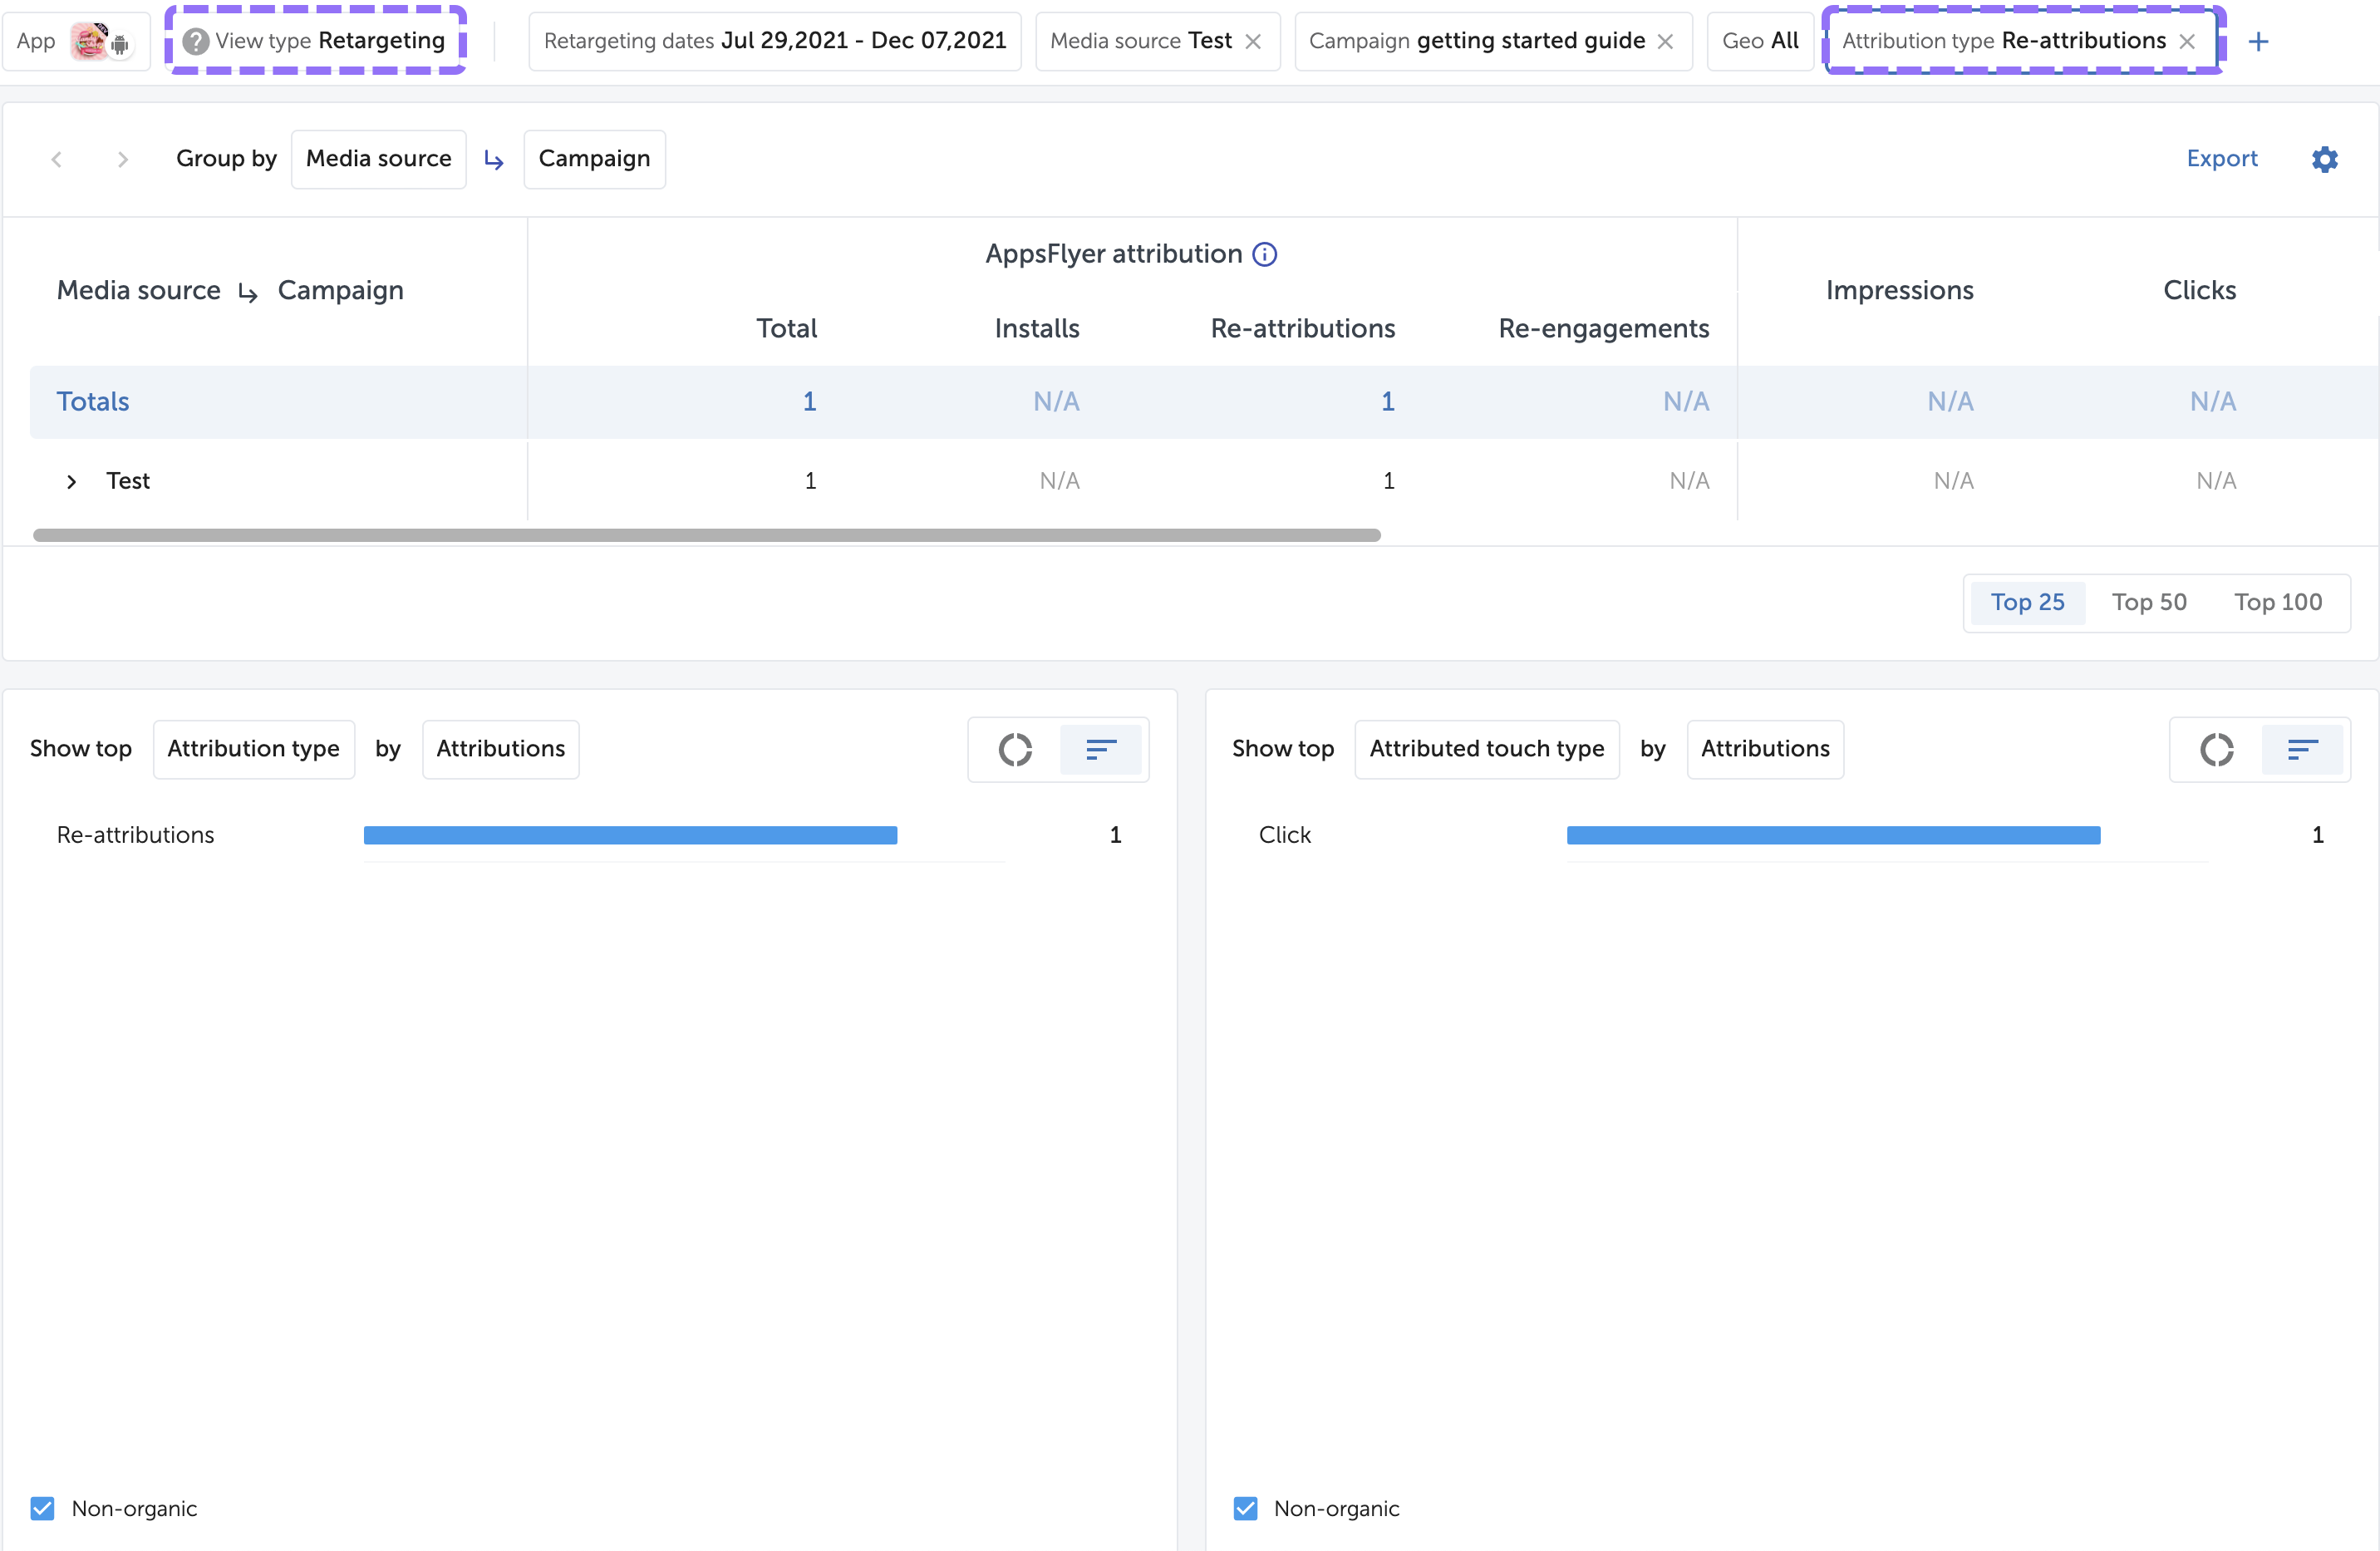
Task: Click View type help question icon
Action: 196,41
